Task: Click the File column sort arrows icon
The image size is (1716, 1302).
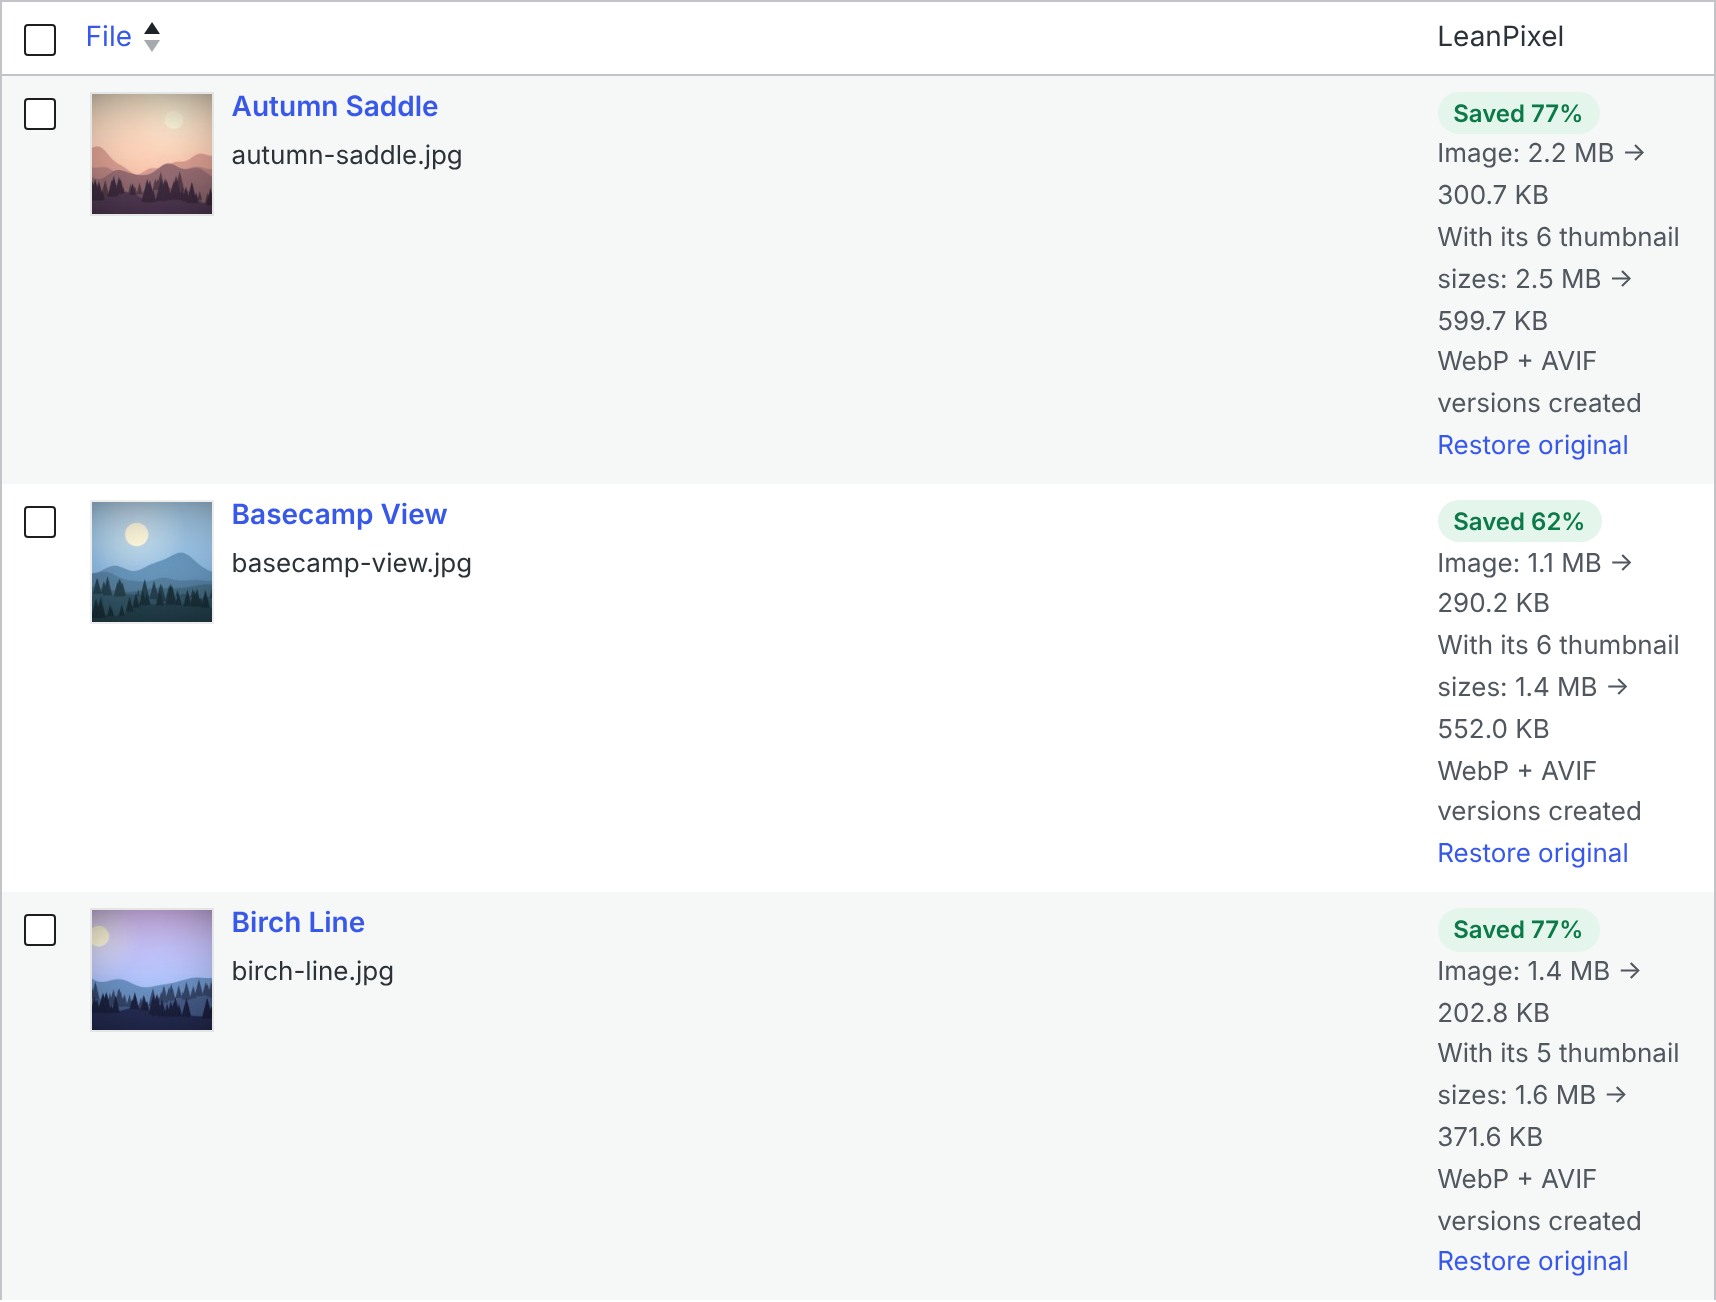Action: click(x=152, y=37)
